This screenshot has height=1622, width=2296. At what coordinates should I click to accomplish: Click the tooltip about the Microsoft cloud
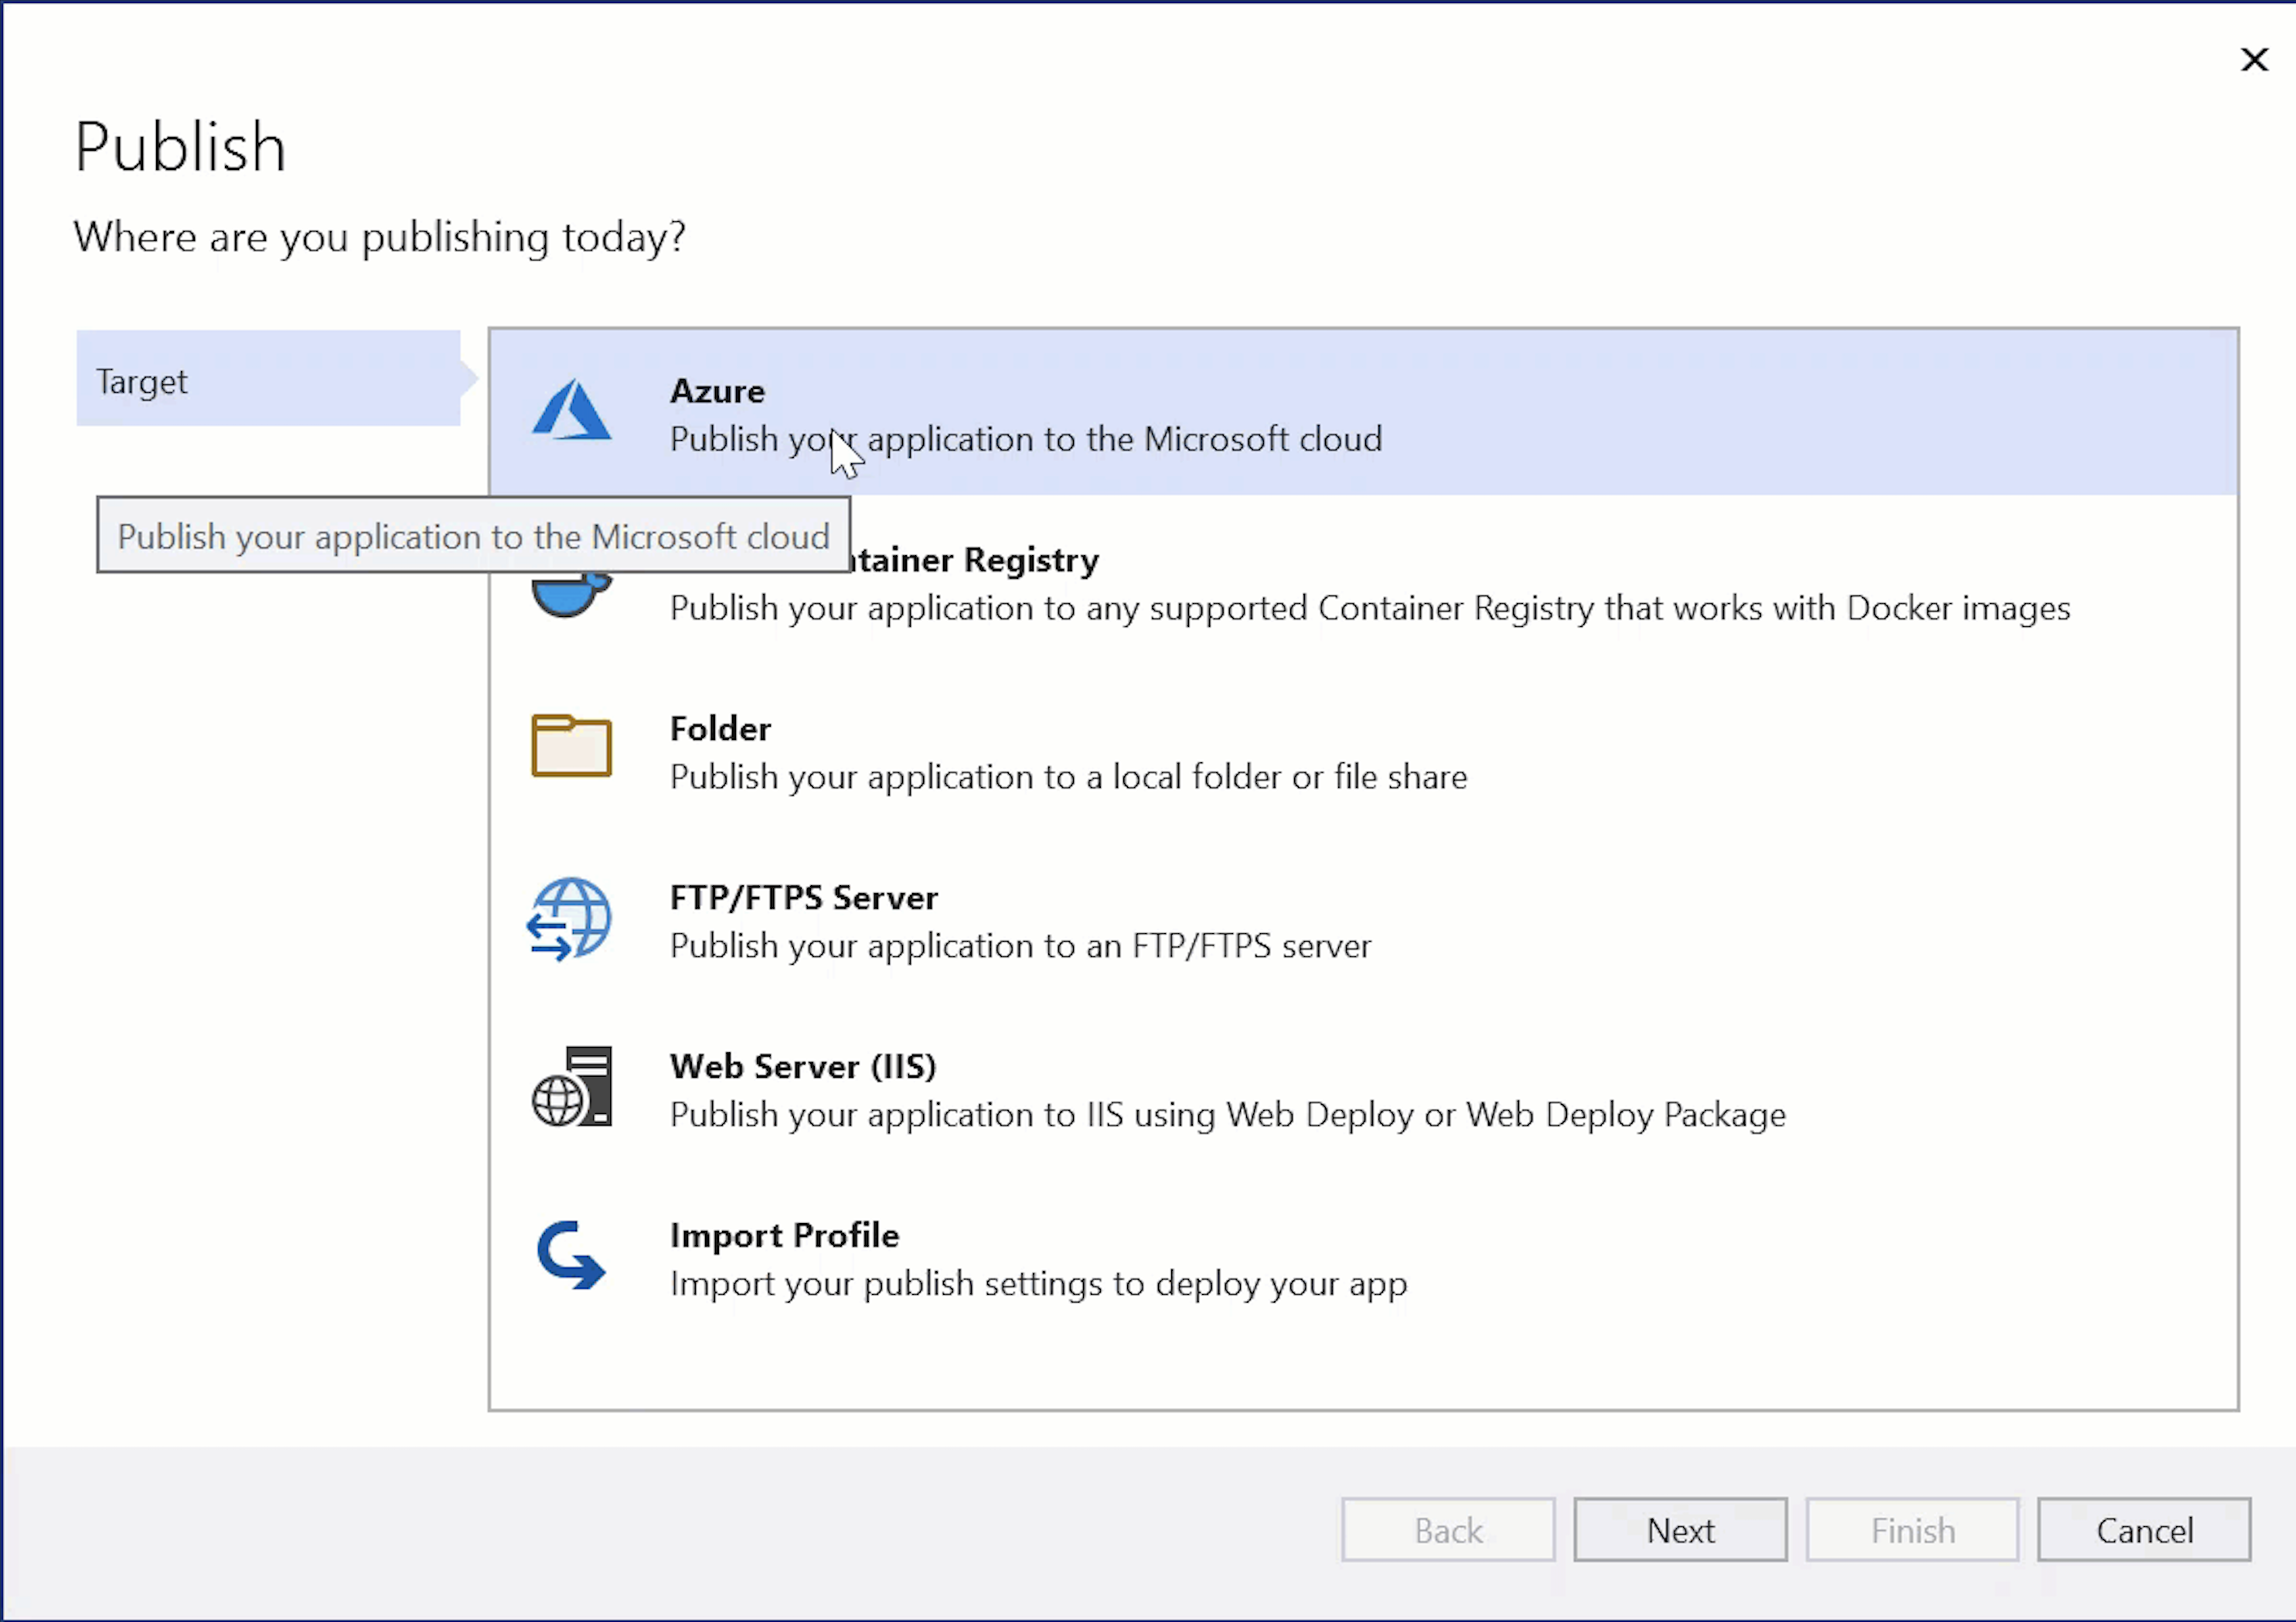point(473,536)
